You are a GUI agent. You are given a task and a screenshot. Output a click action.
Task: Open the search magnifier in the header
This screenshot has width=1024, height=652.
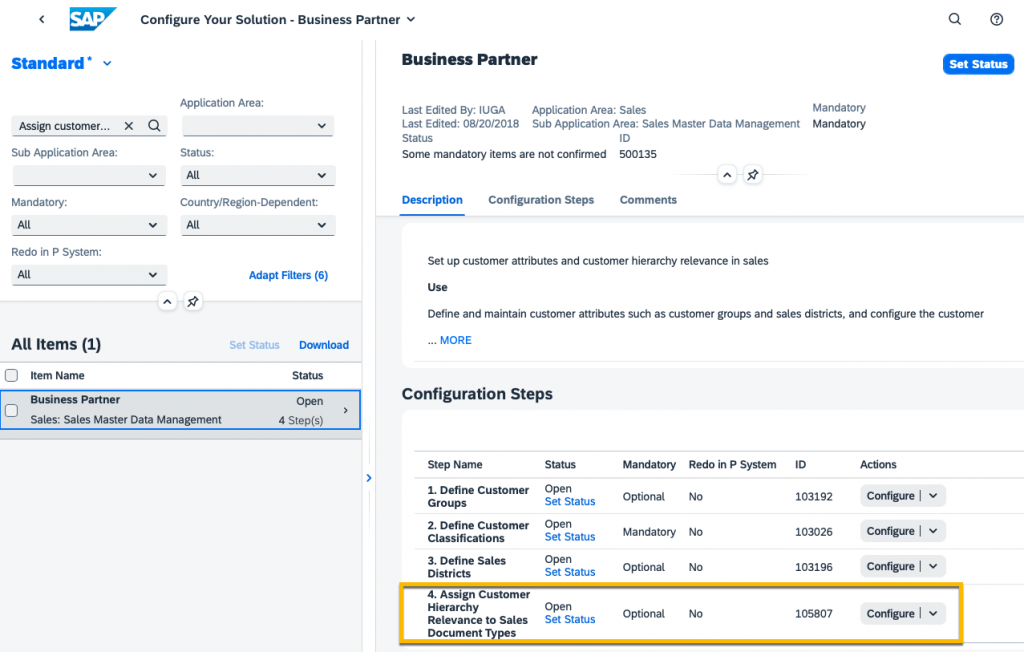pos(955,19)
